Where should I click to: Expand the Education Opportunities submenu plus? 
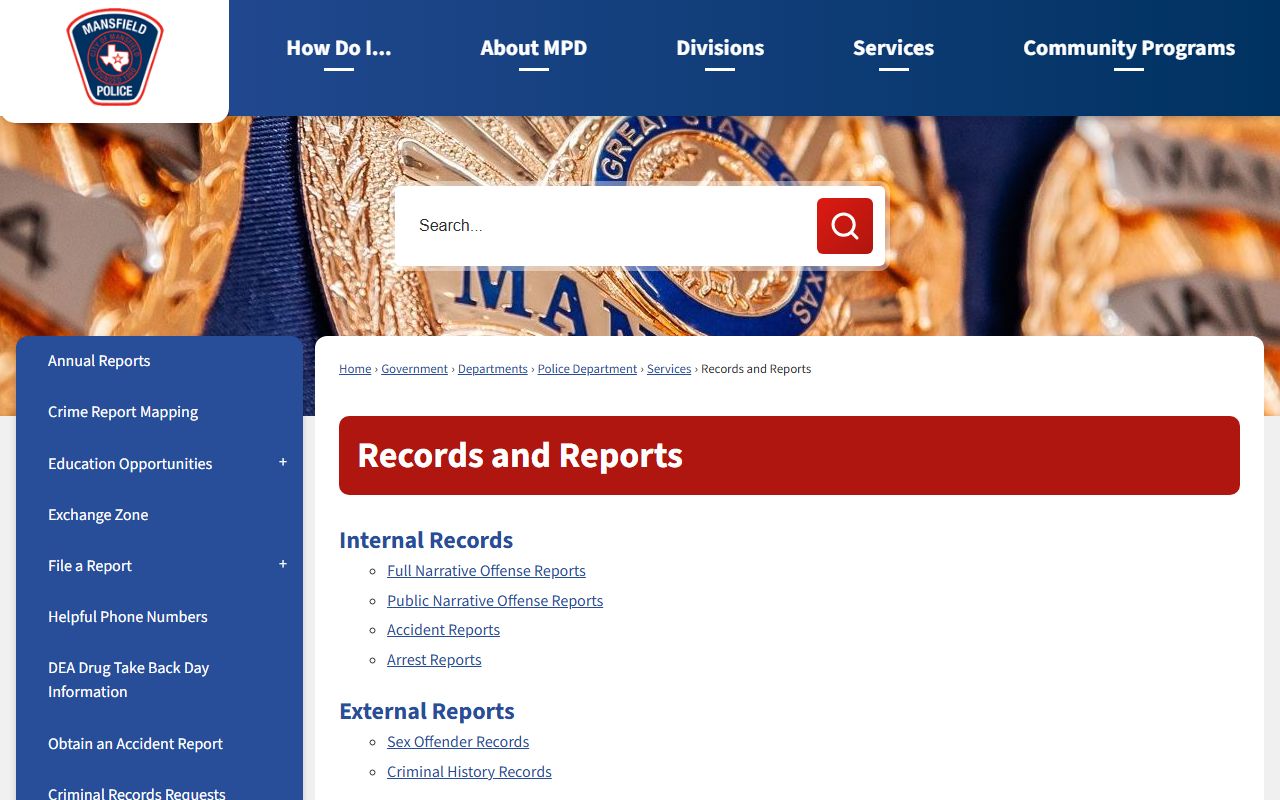point(283,462)
